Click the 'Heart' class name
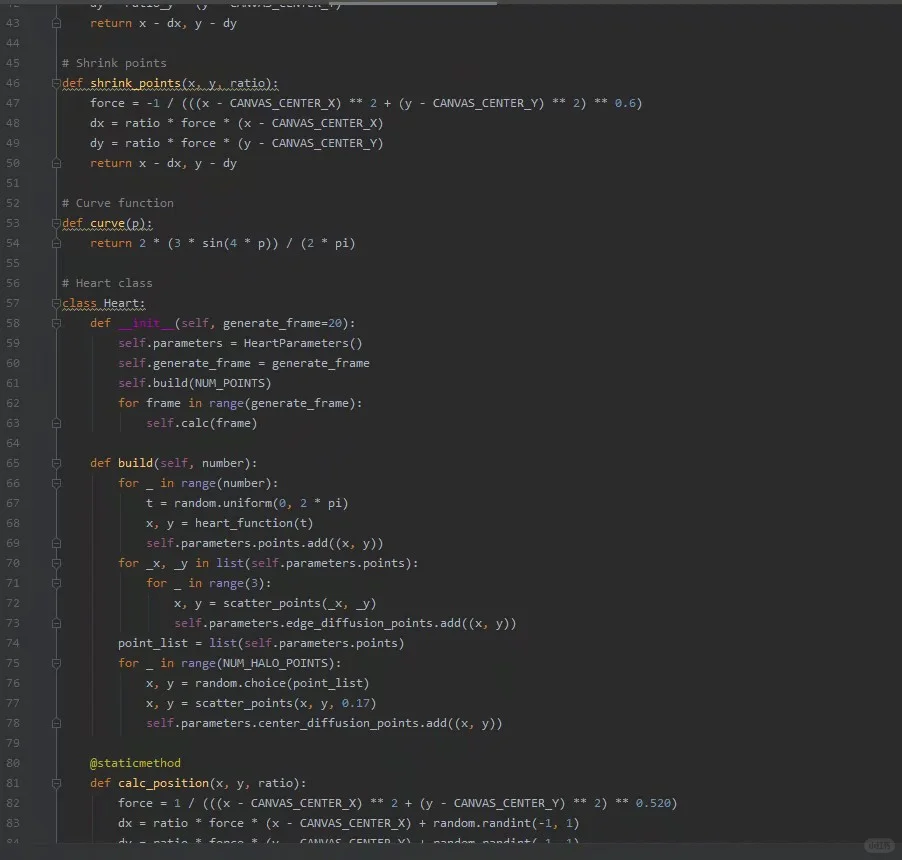902x860 pixels. click(121, 303)
